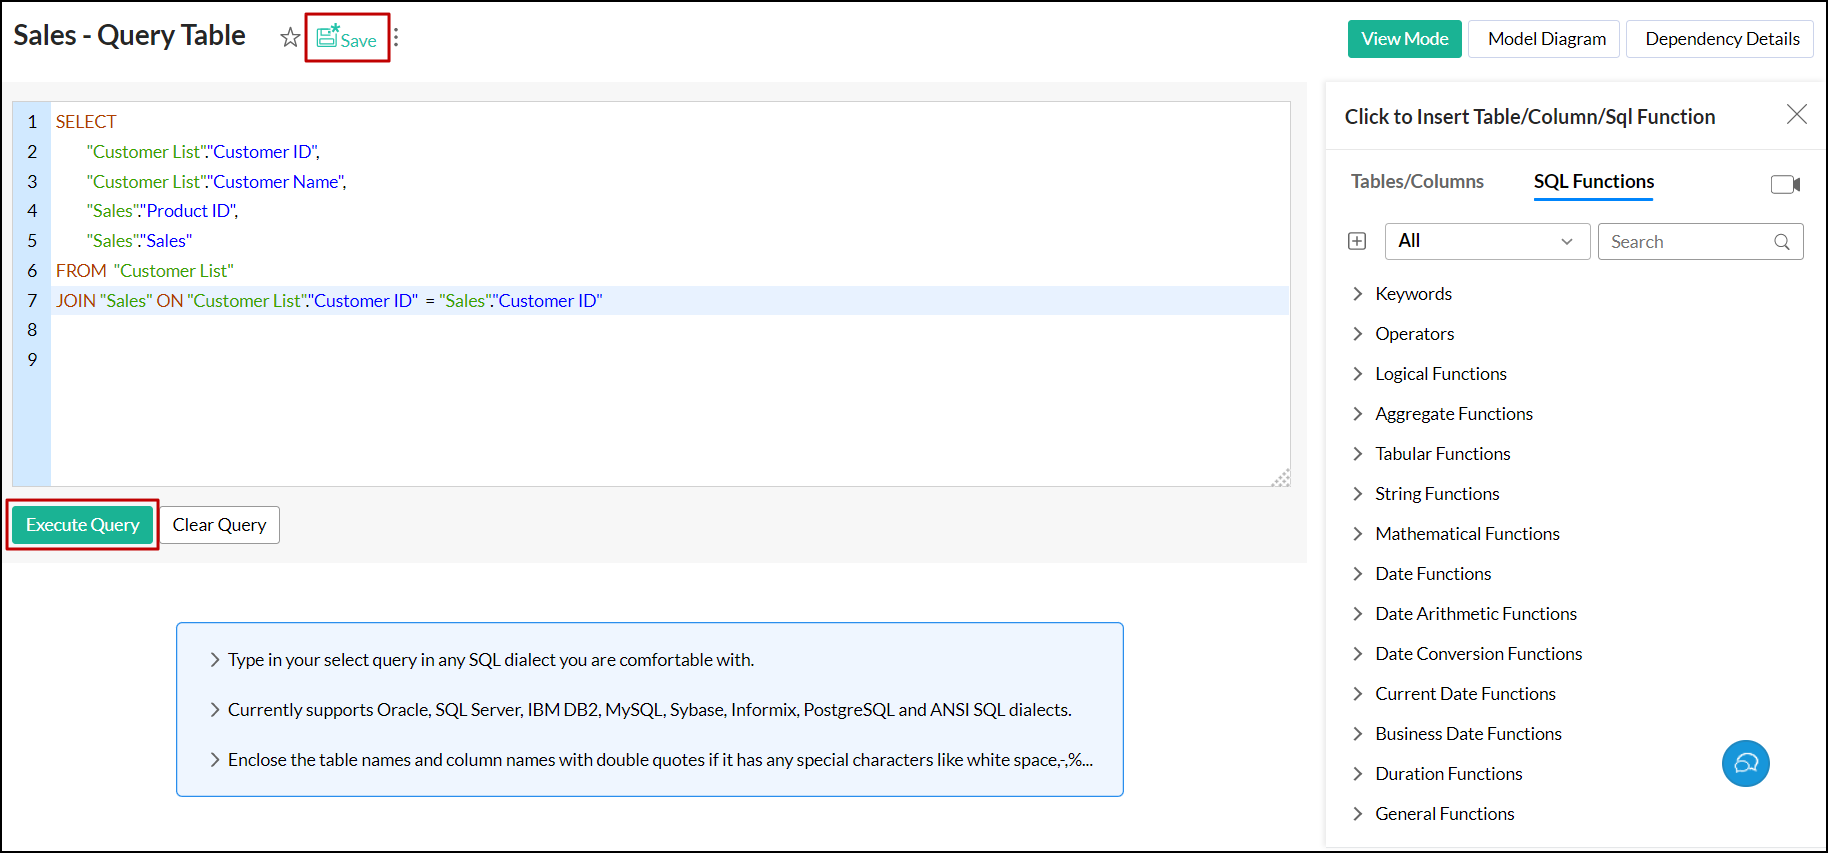This screenshot has height=853, width=1828.
Task: Switch to View Mode
Action: tap(1404, 39)
